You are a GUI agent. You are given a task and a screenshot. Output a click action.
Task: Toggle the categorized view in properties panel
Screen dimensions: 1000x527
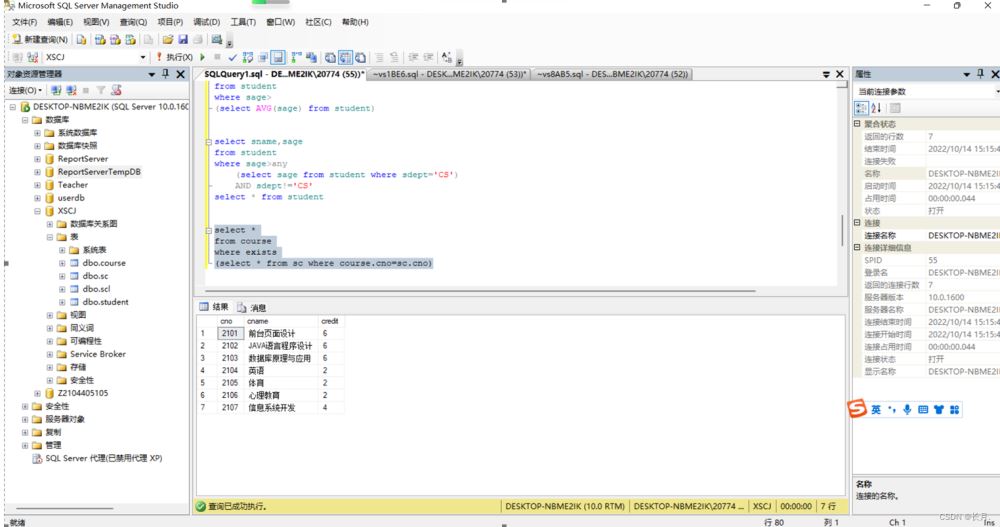[861, 108]
